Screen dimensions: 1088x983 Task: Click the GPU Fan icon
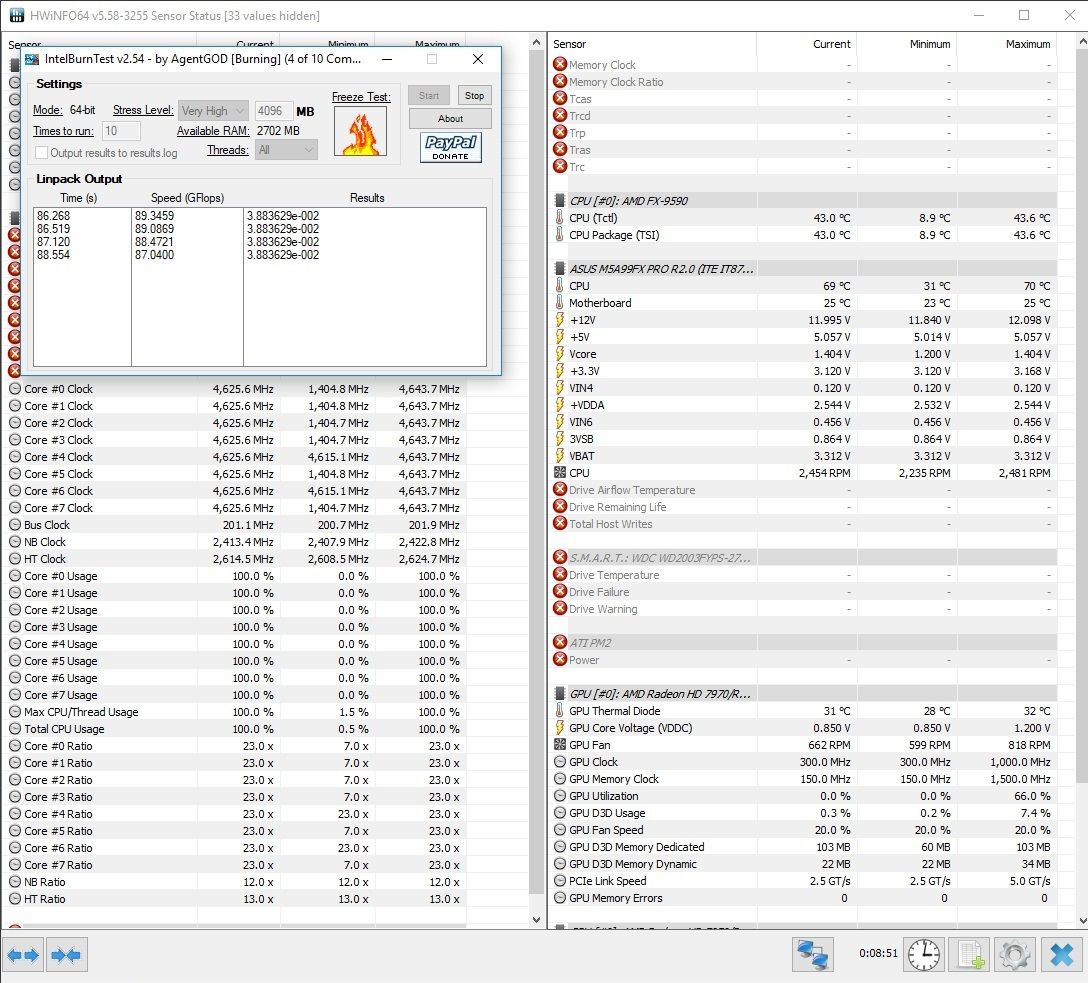(x=559, y=744)
